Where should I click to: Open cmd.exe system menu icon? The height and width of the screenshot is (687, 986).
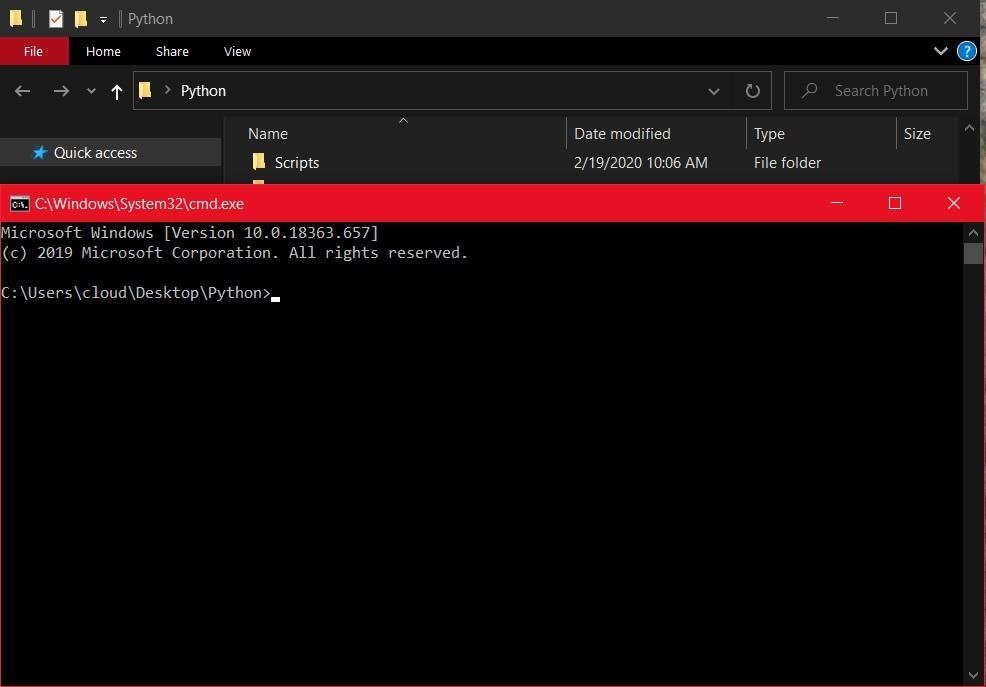click(x=19, y=204)
